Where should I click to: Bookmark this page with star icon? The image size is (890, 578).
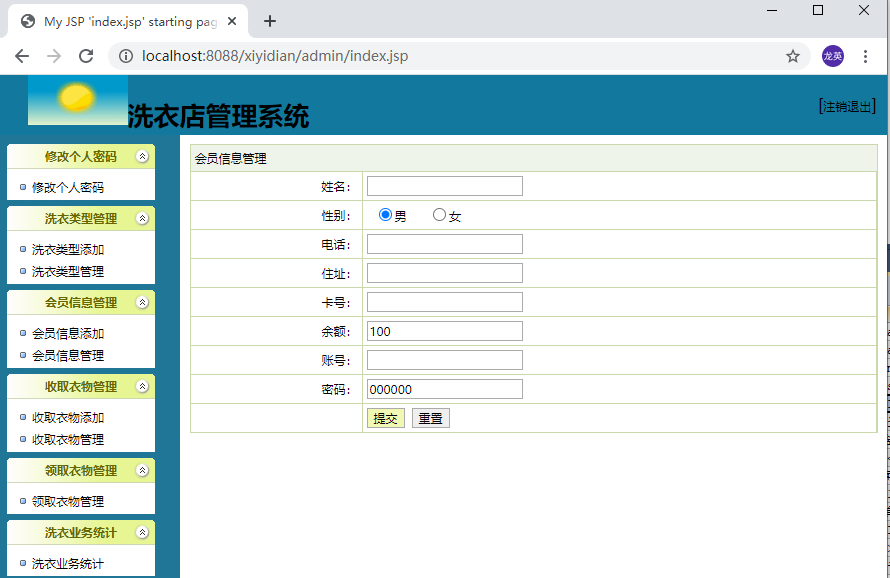(793, 56)
